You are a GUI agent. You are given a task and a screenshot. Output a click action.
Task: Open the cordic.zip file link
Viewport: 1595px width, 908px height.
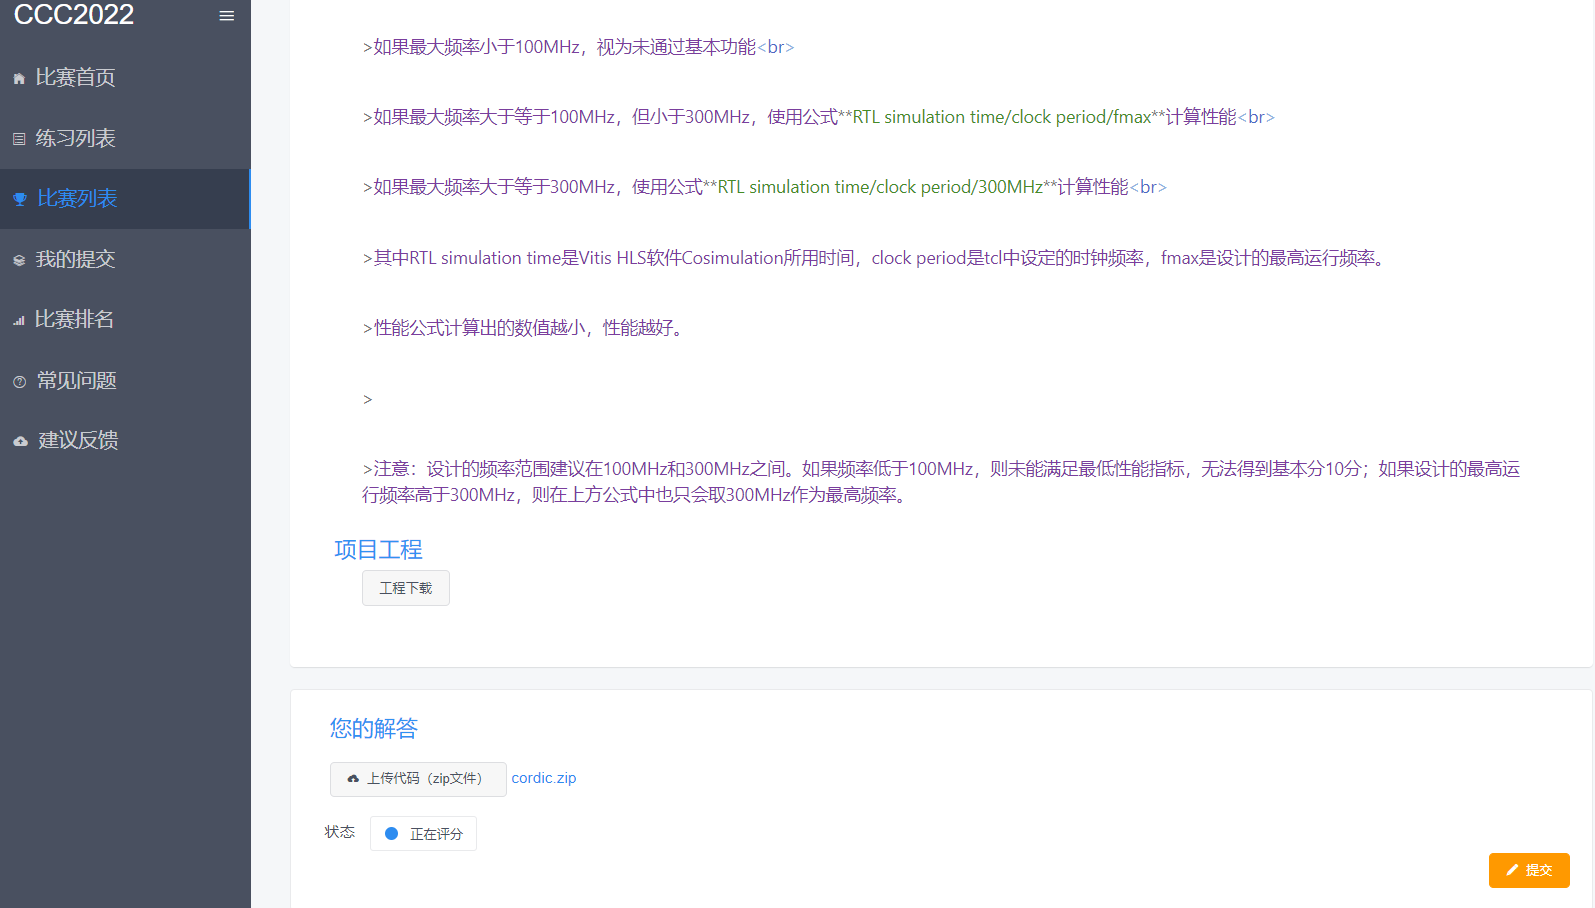[x=543, y=778]
